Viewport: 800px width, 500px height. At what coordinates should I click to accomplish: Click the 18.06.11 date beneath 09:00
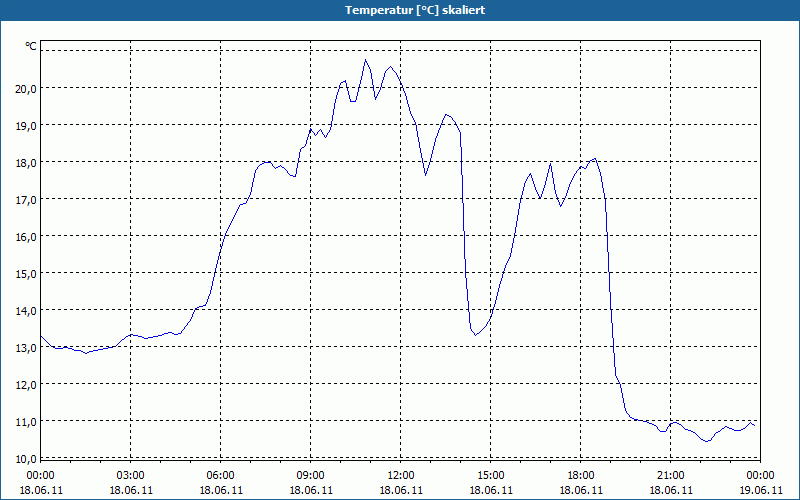coord(311,490)
